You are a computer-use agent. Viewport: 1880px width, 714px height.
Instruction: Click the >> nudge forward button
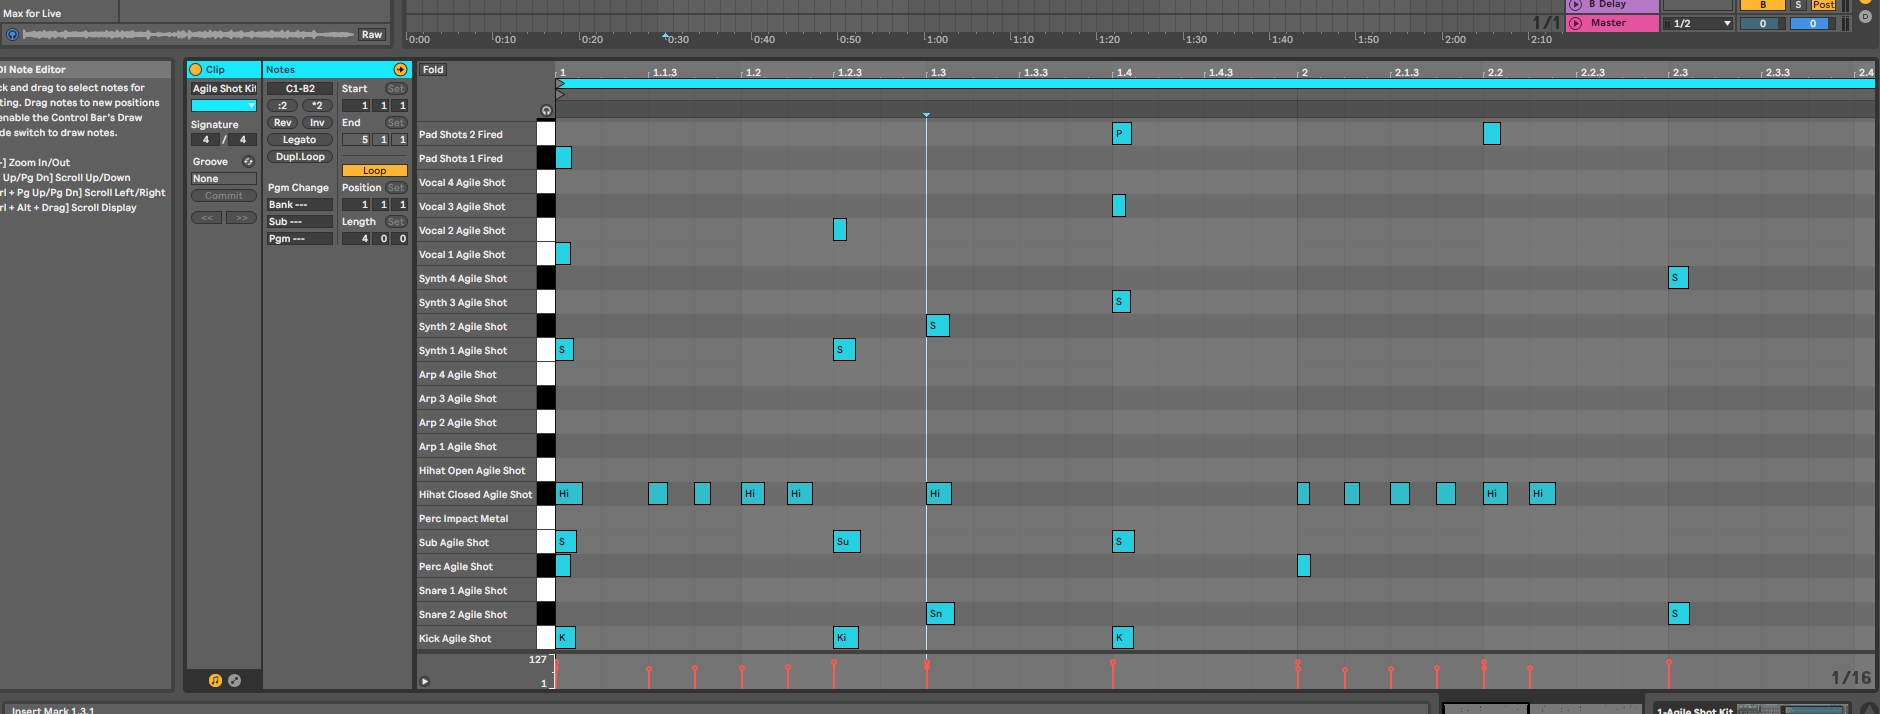(241, 218)
